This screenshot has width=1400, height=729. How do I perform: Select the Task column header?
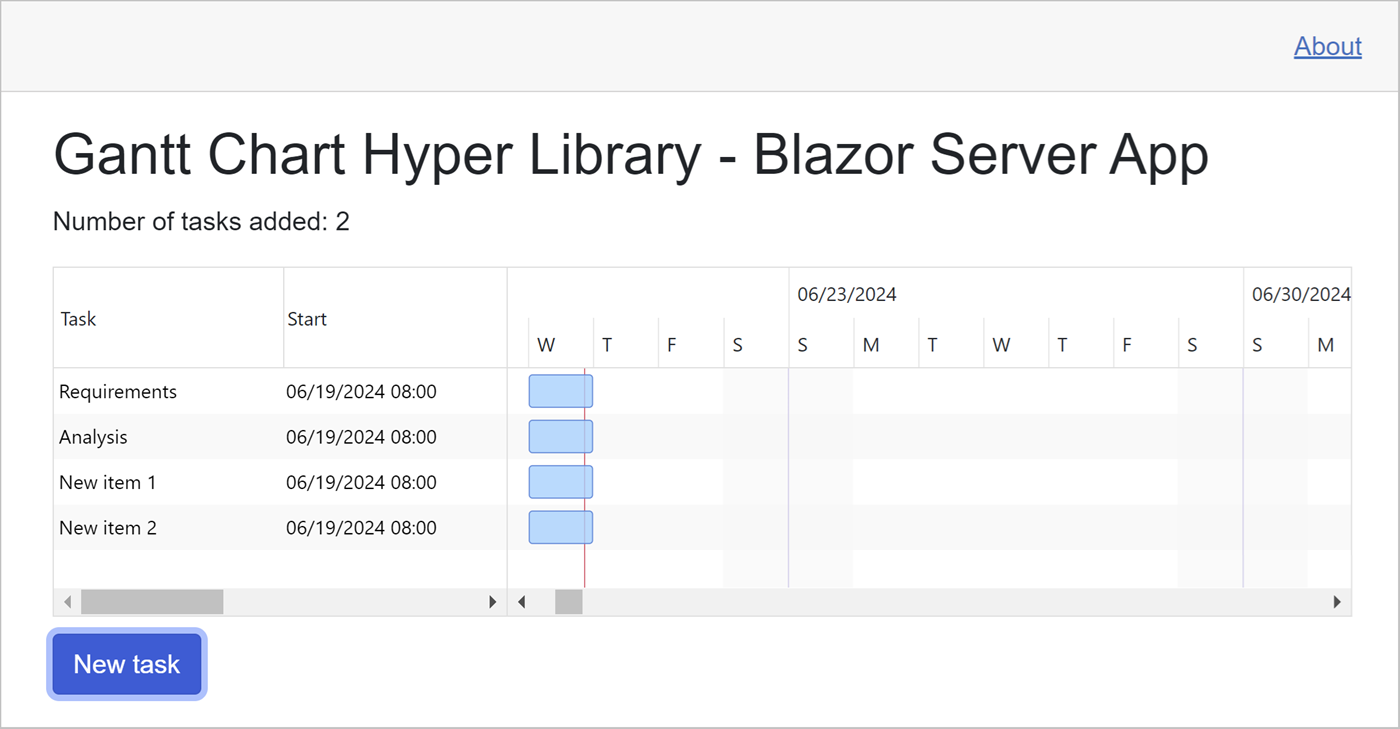coord(78,319)
